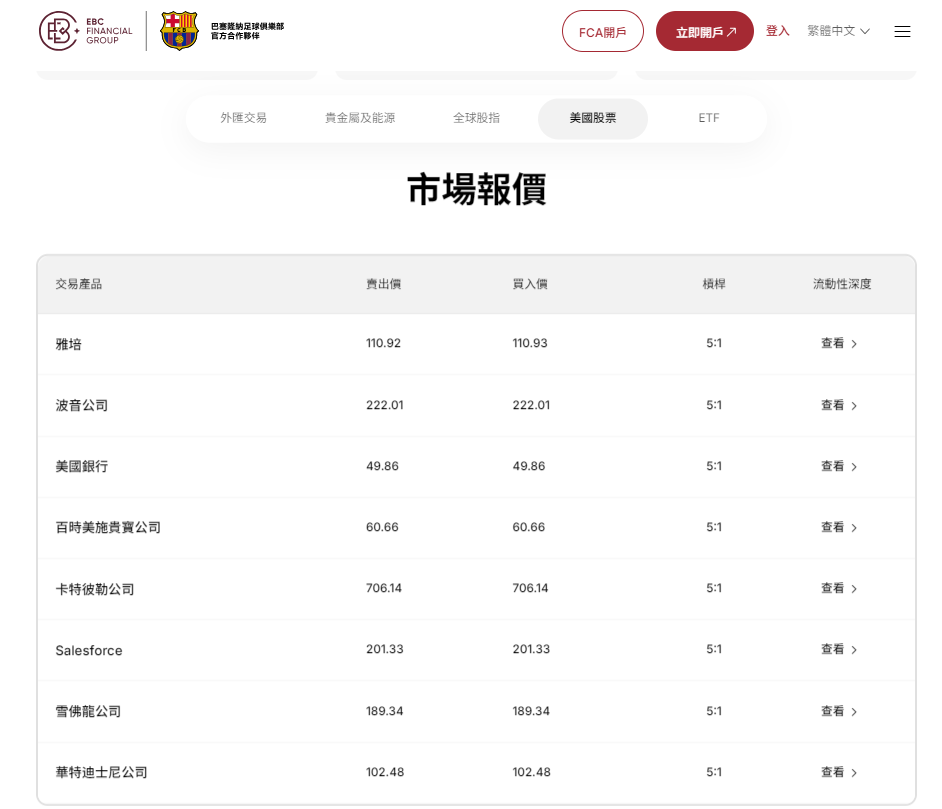Switch to the 全球股指 tab
Viewport: 942px width, 809px height.
coord(477,117)
